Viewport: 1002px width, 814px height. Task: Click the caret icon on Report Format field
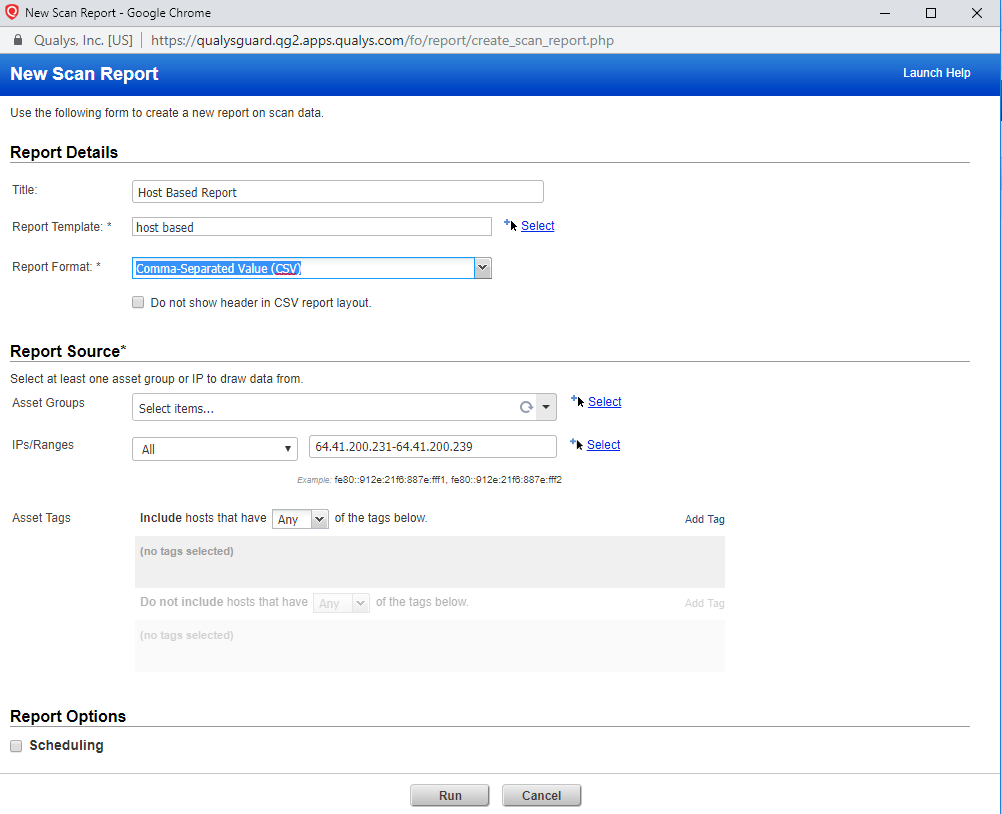[483, 267]
